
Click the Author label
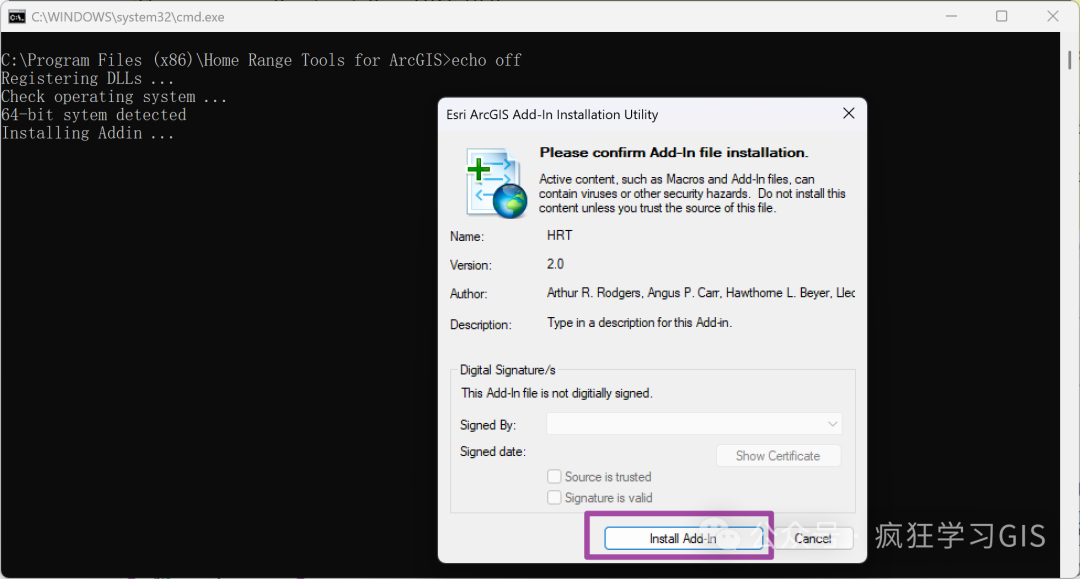click(468, 294)
